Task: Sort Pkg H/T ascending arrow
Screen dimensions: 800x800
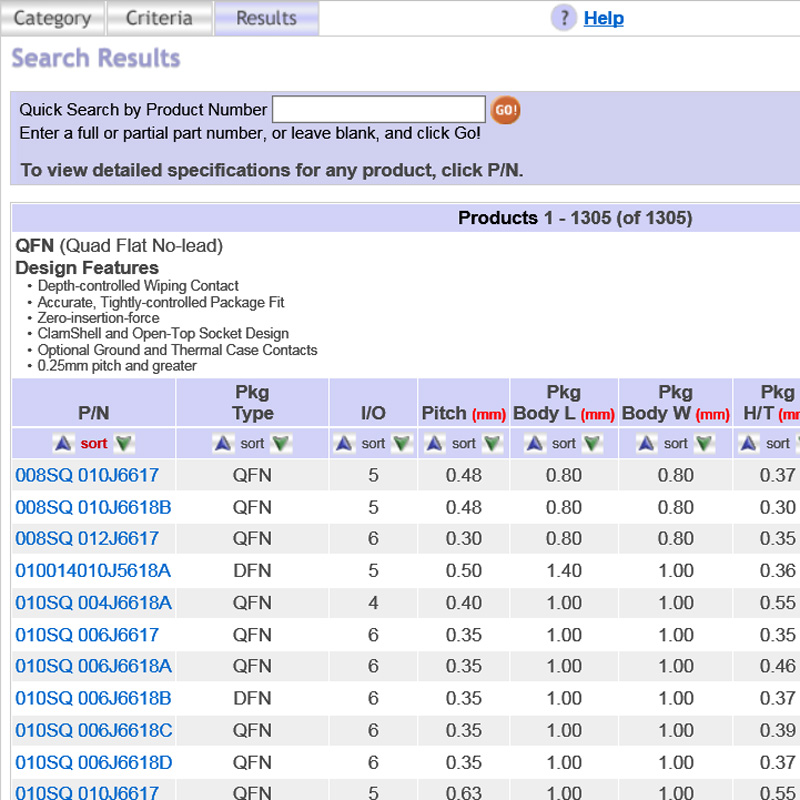Action: [748, 443]
